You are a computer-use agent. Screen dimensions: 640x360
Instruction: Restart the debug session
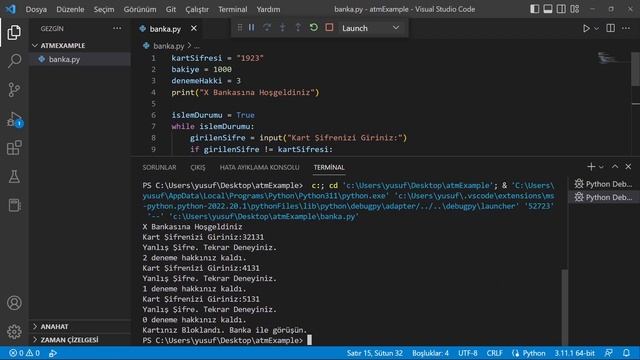(313, 28)
